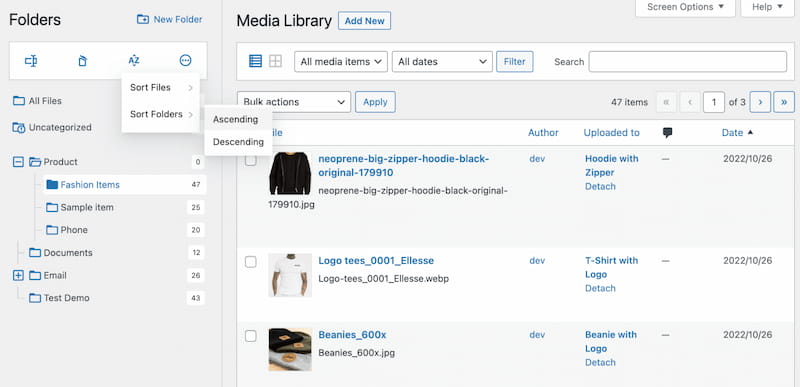The width and height of the screenshot is (800, 387).
Task: Click the Apply button
Action: [375, 102]
